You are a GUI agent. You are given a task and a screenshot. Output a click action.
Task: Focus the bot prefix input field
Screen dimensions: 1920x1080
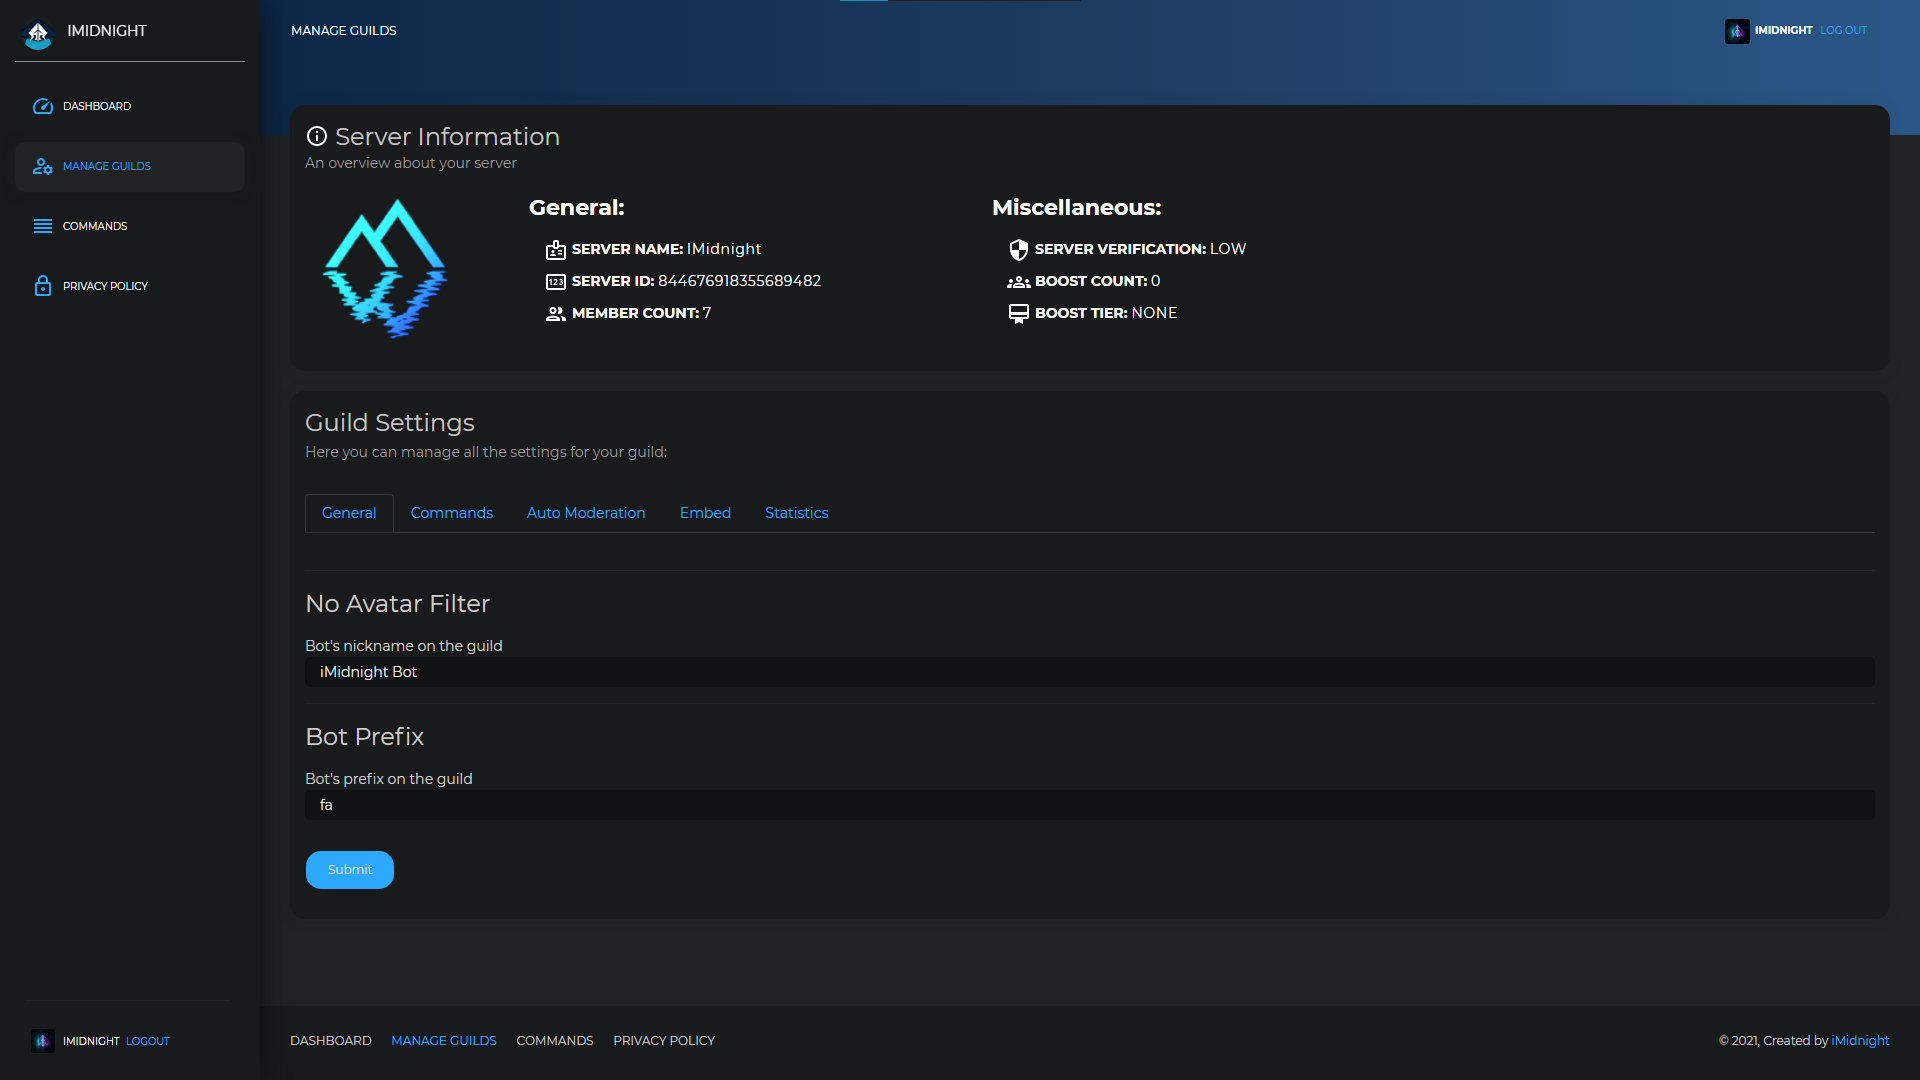(1090, 805)
